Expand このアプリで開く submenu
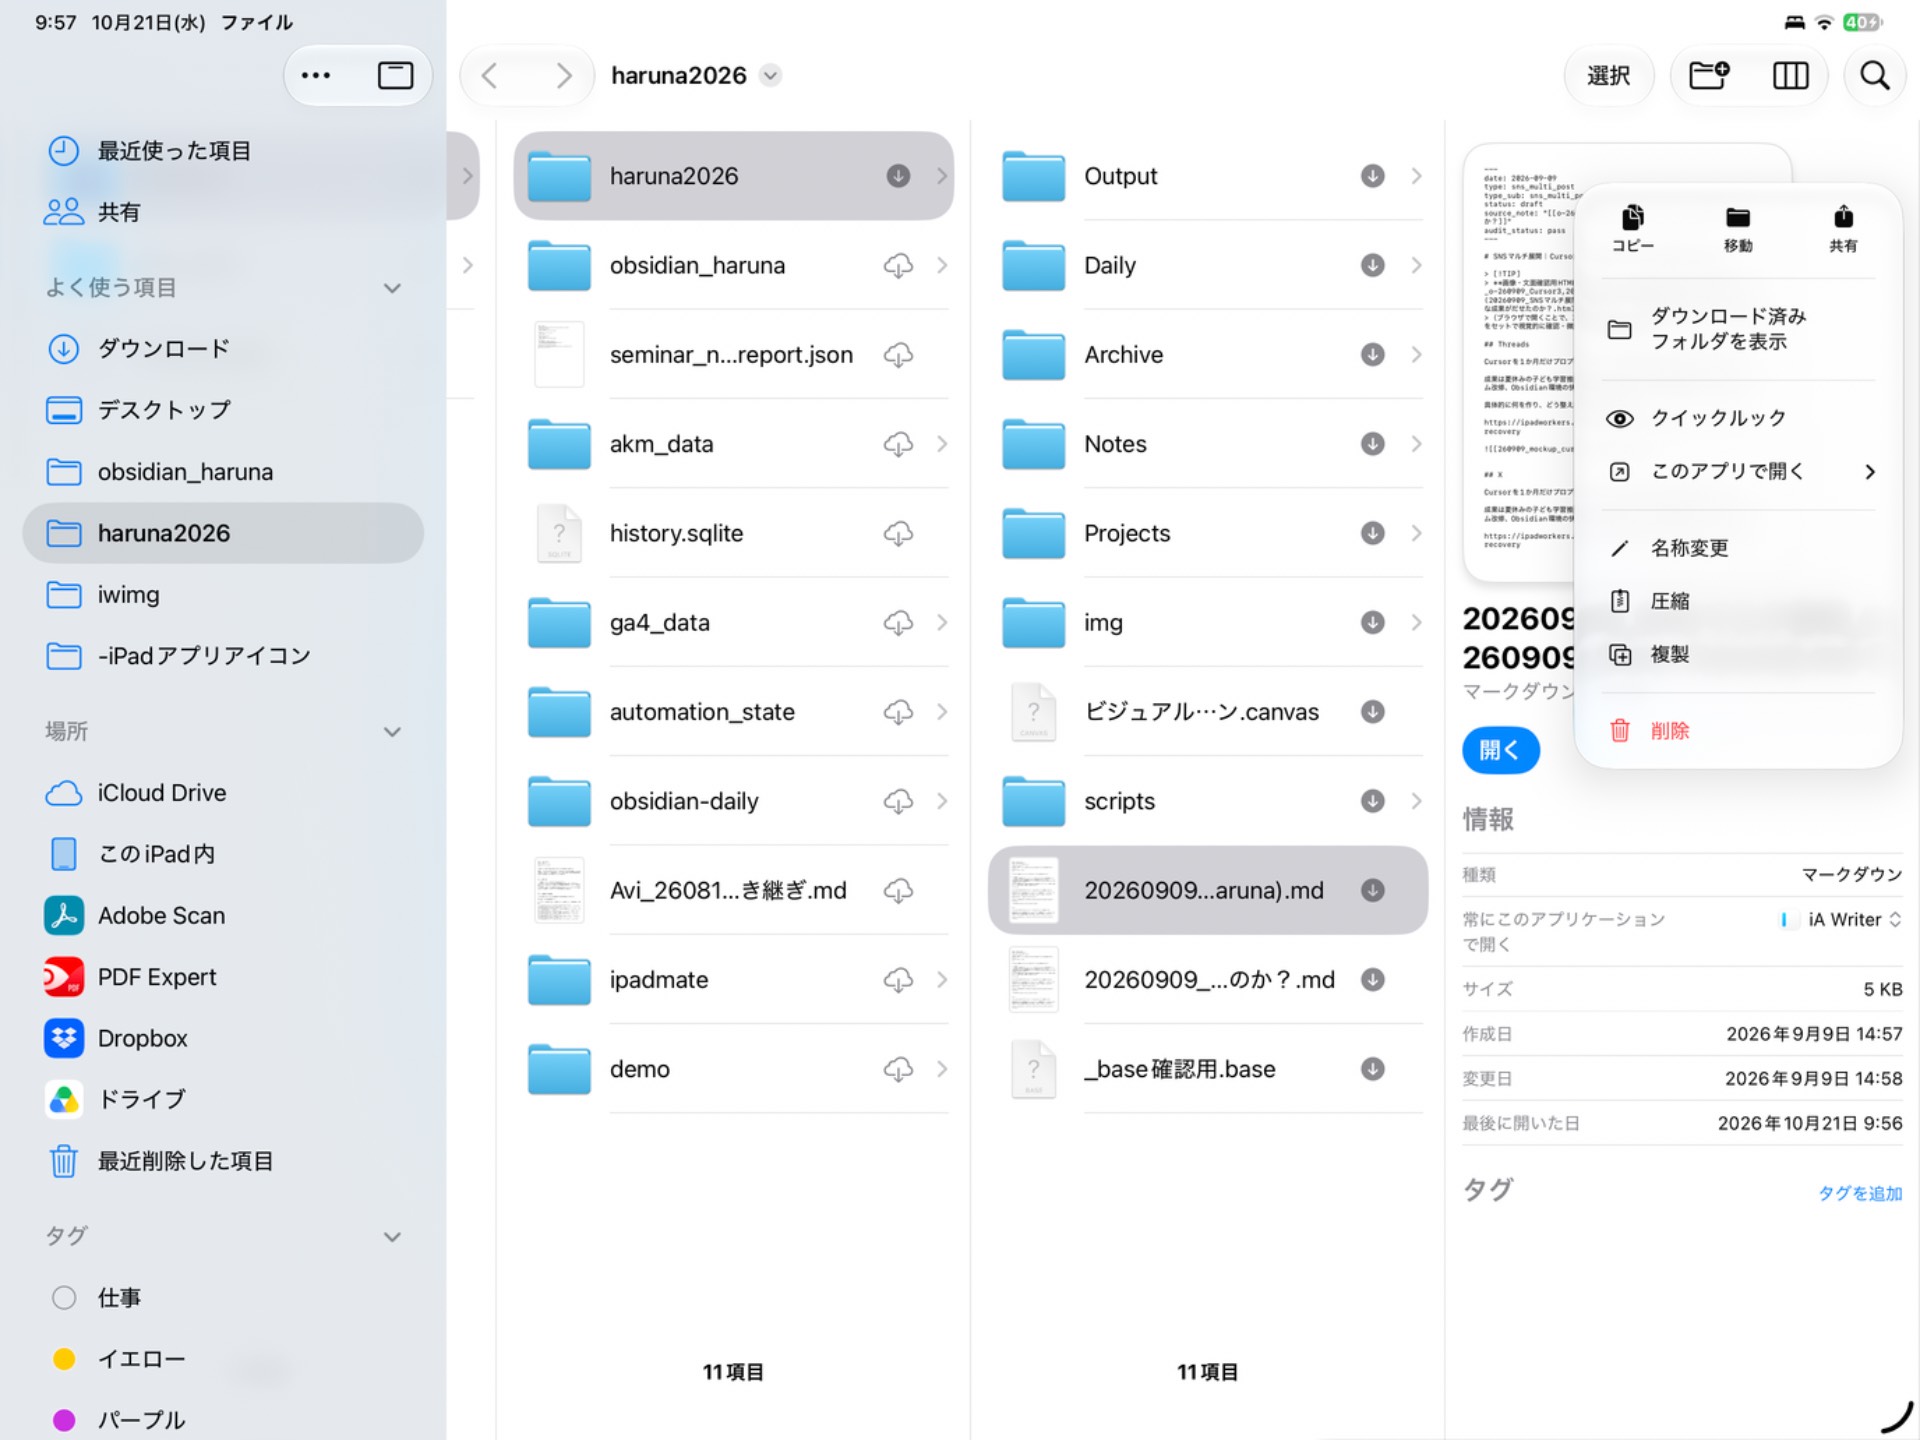This screenshot has width=1920, height=1440. coord(1740,471)
